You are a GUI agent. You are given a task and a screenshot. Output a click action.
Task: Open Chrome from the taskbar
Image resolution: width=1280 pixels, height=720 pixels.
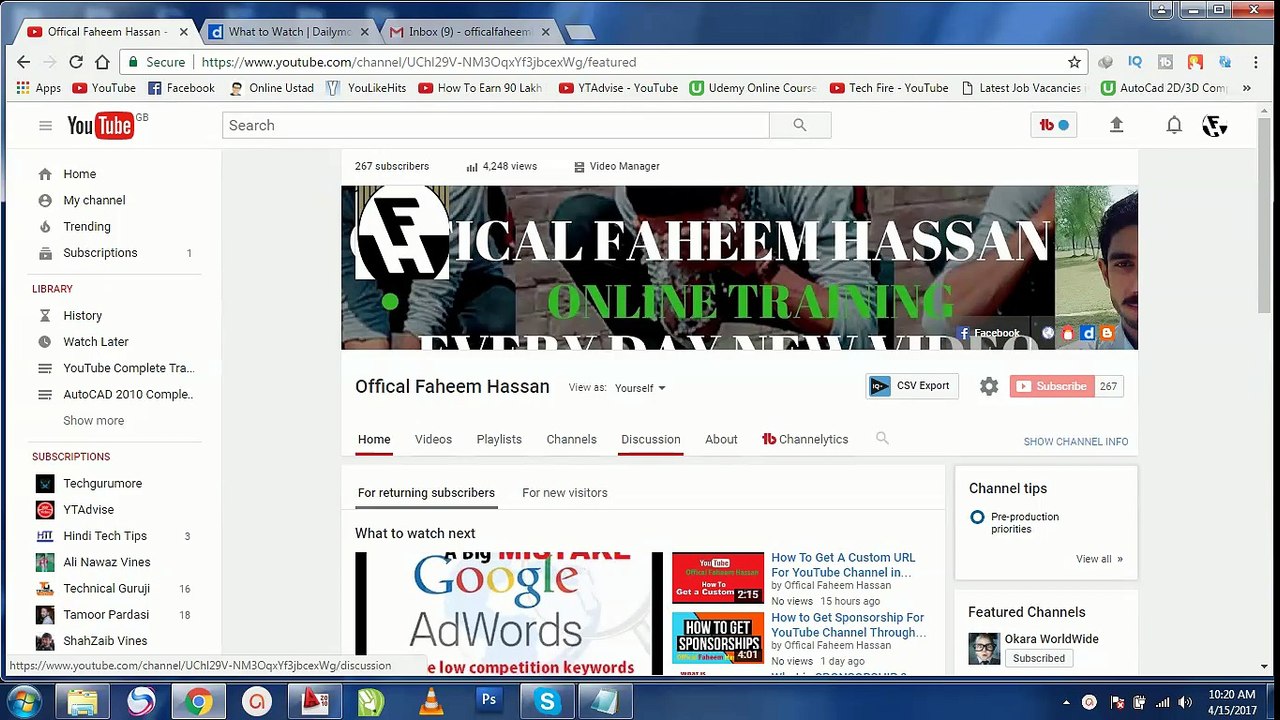click(x=198, y=702)
